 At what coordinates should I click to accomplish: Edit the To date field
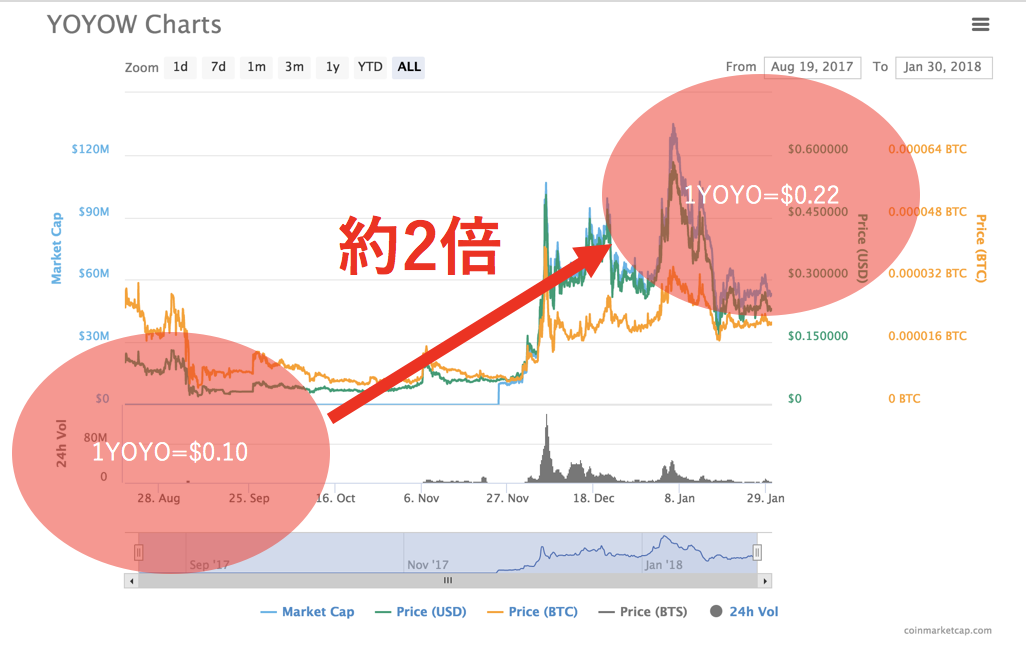pyautogui.click(x=943, y=67)
